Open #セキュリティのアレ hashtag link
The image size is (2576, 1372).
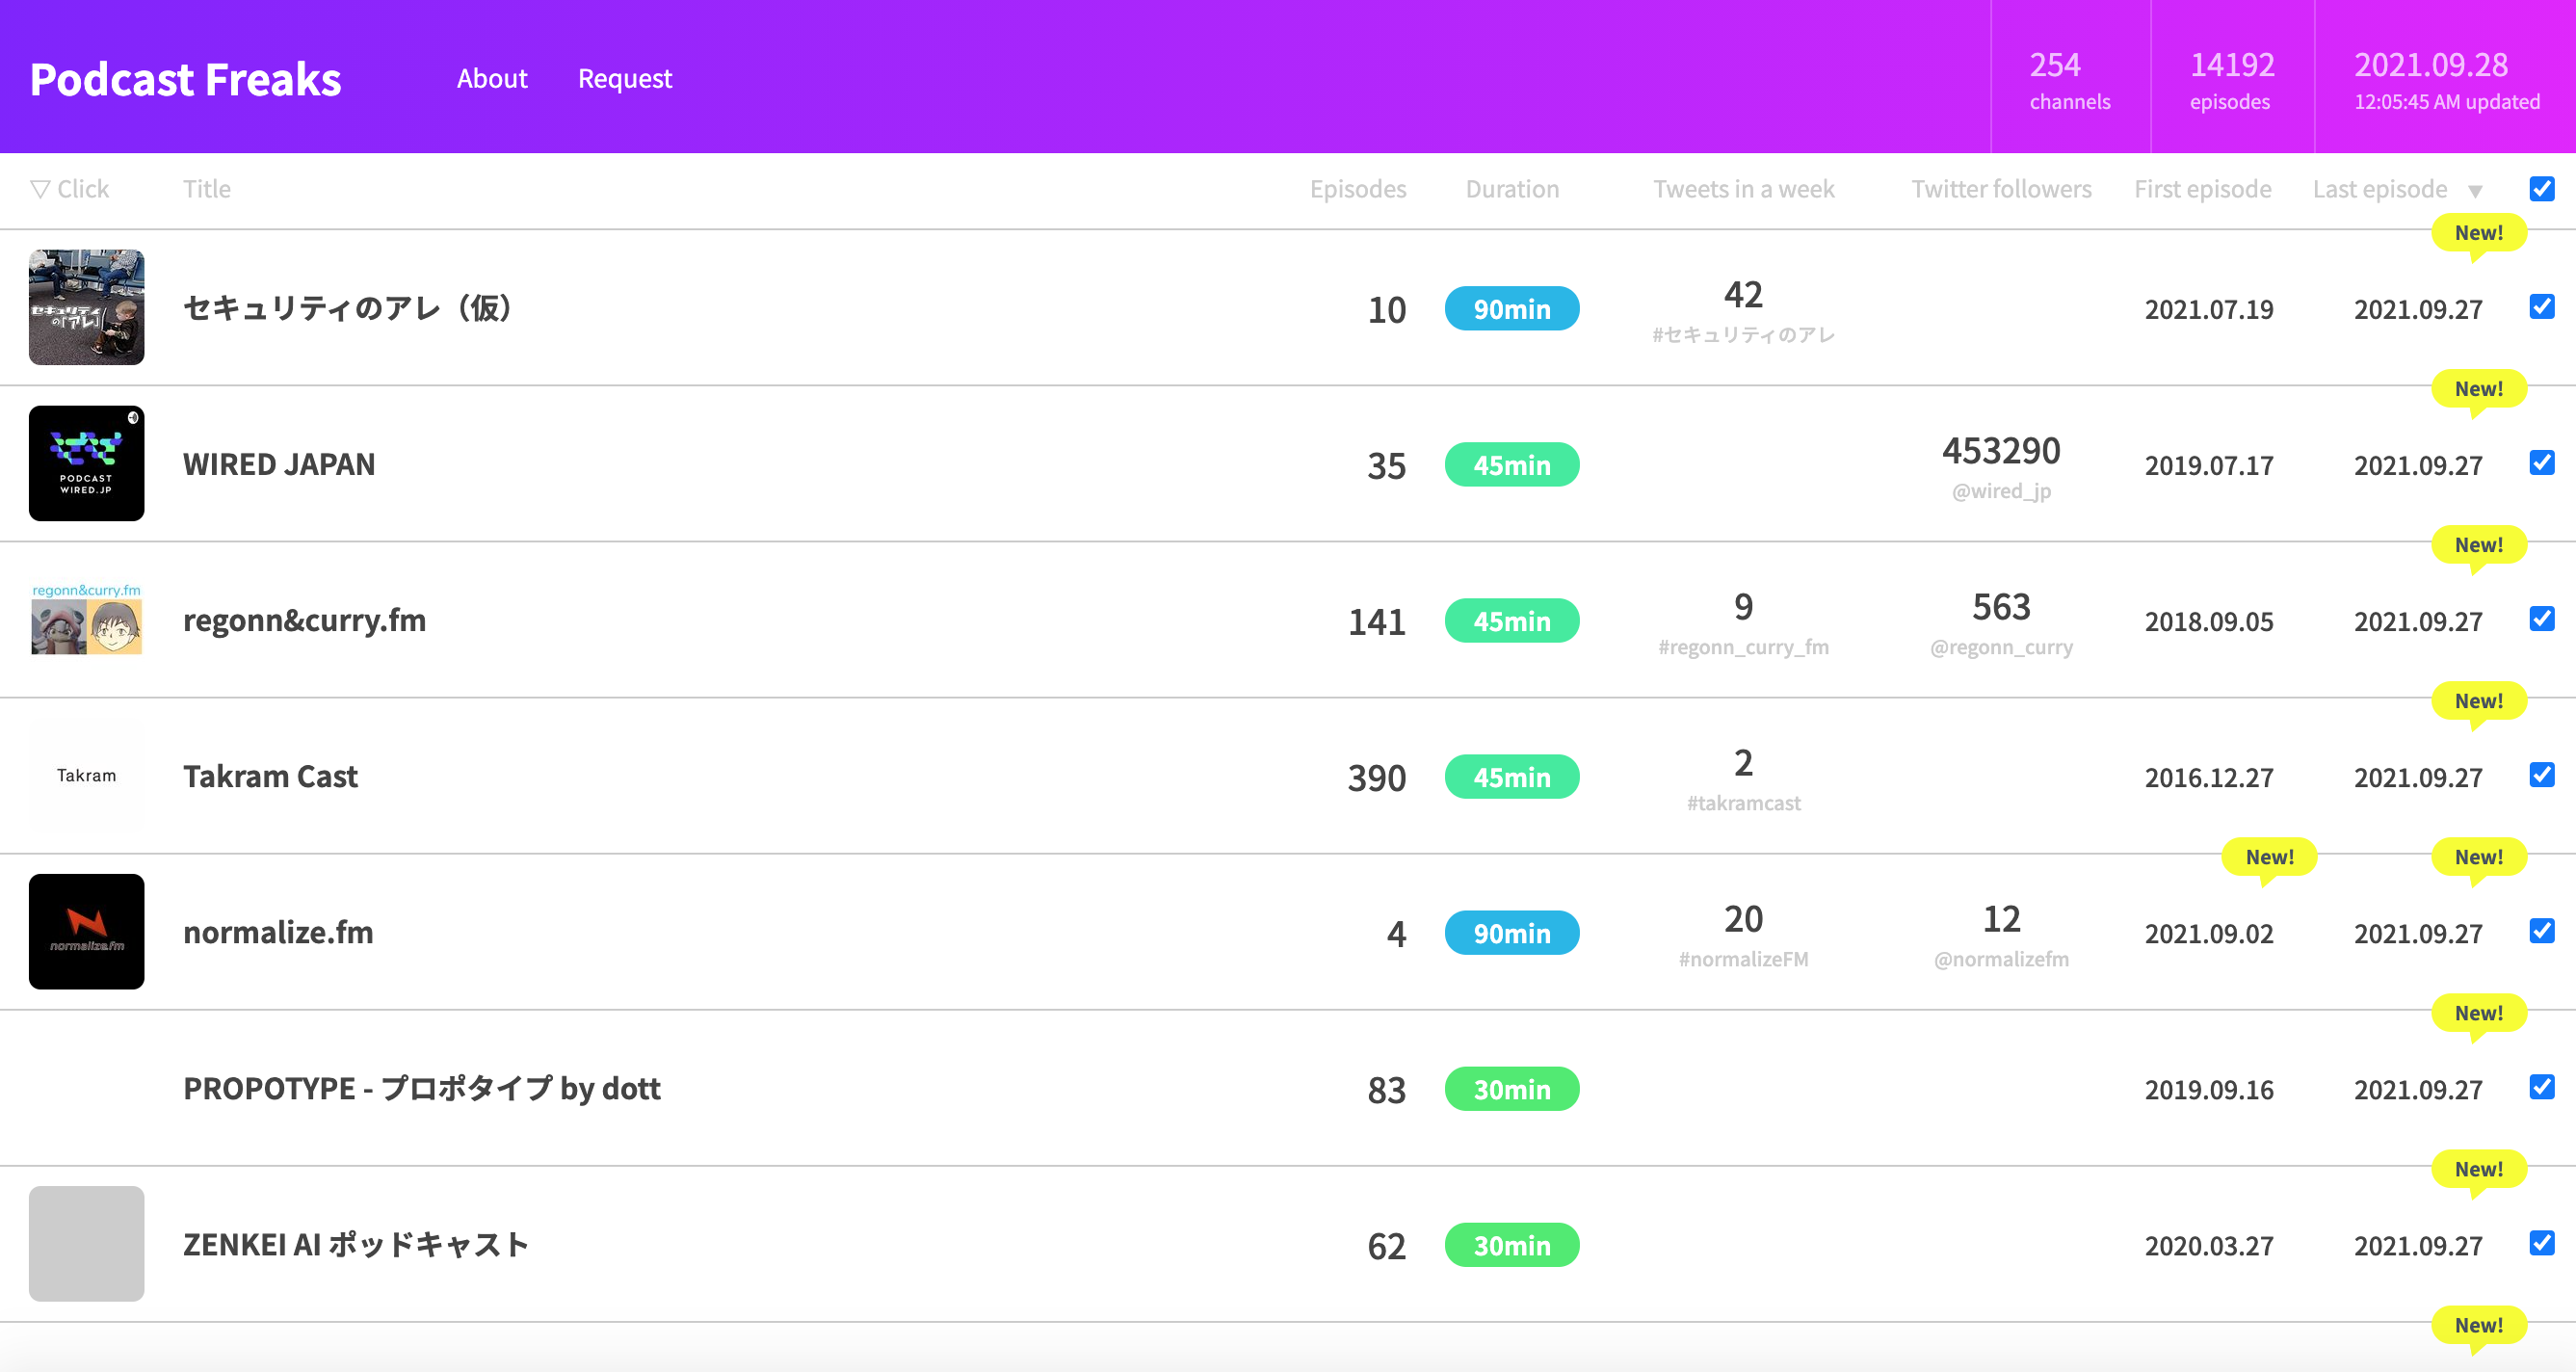tap(1743, 335)
